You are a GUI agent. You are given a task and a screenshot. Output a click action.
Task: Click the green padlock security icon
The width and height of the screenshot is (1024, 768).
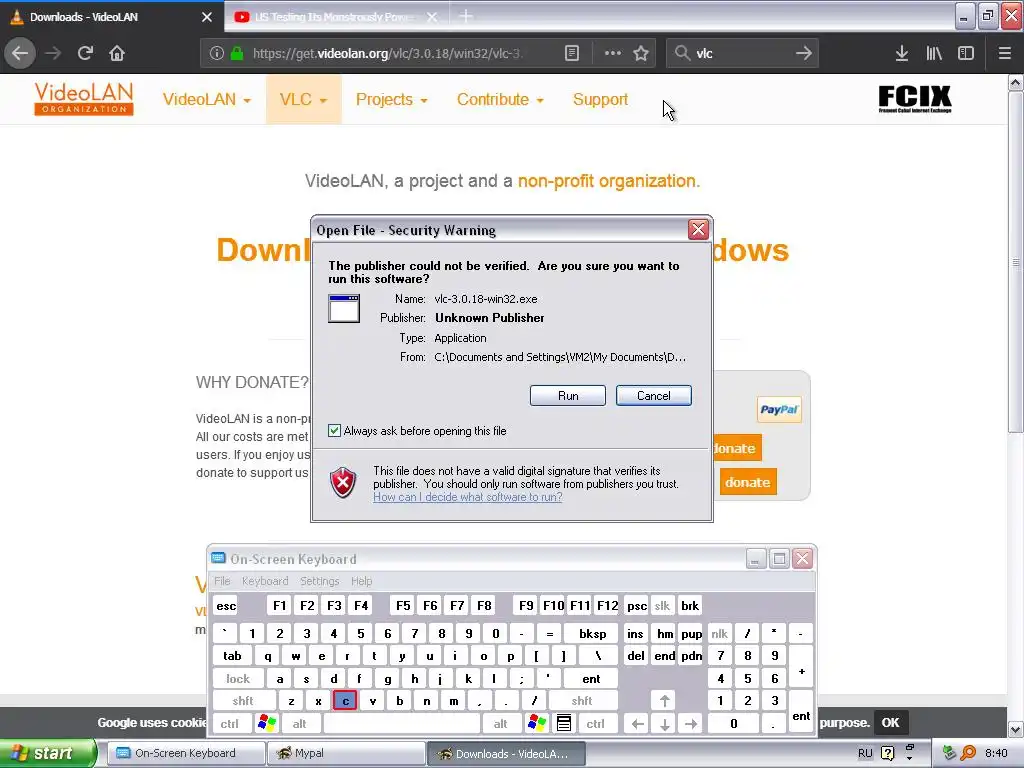pyautogui.click(x=237, y=53)
